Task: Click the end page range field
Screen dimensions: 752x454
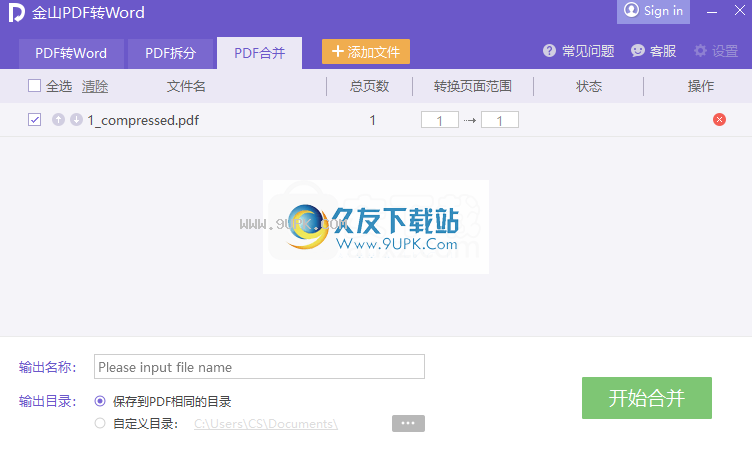Action: [x=500, y=120]
